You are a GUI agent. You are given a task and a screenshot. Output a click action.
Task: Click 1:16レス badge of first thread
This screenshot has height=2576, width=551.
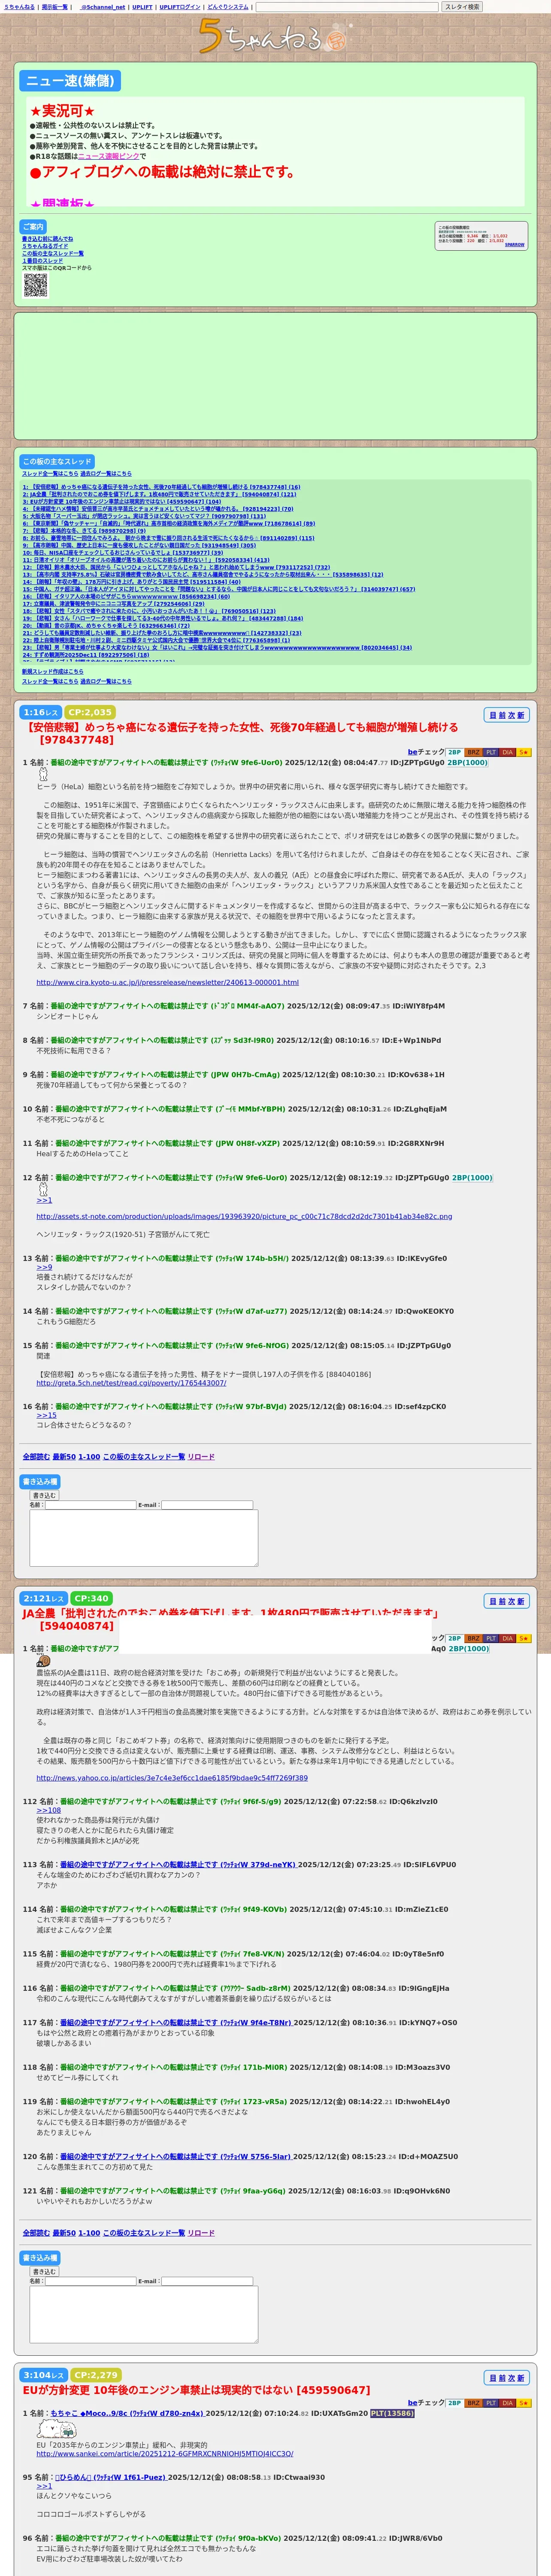tap(42, 712)
